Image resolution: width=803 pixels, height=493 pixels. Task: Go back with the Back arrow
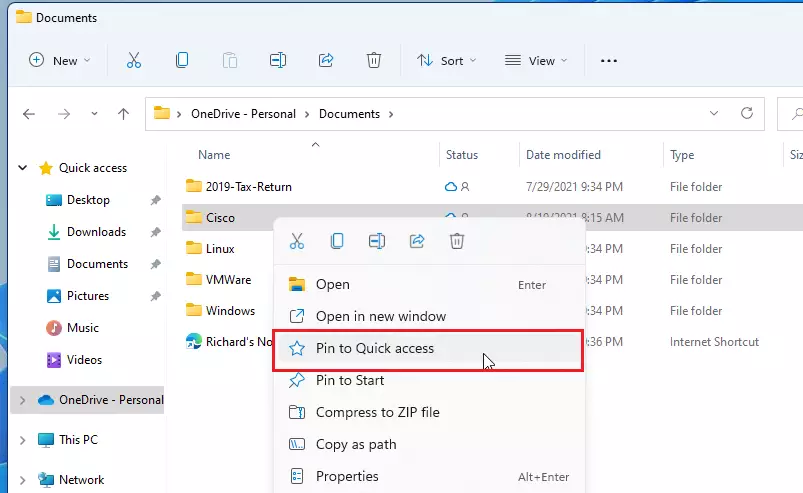29,114
